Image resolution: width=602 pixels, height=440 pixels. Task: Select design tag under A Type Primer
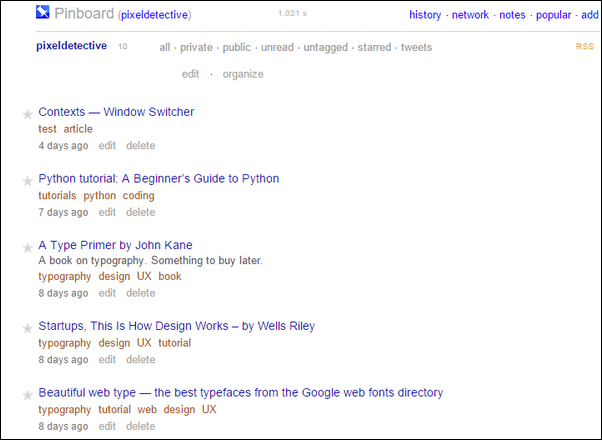(x=114, y=276)
